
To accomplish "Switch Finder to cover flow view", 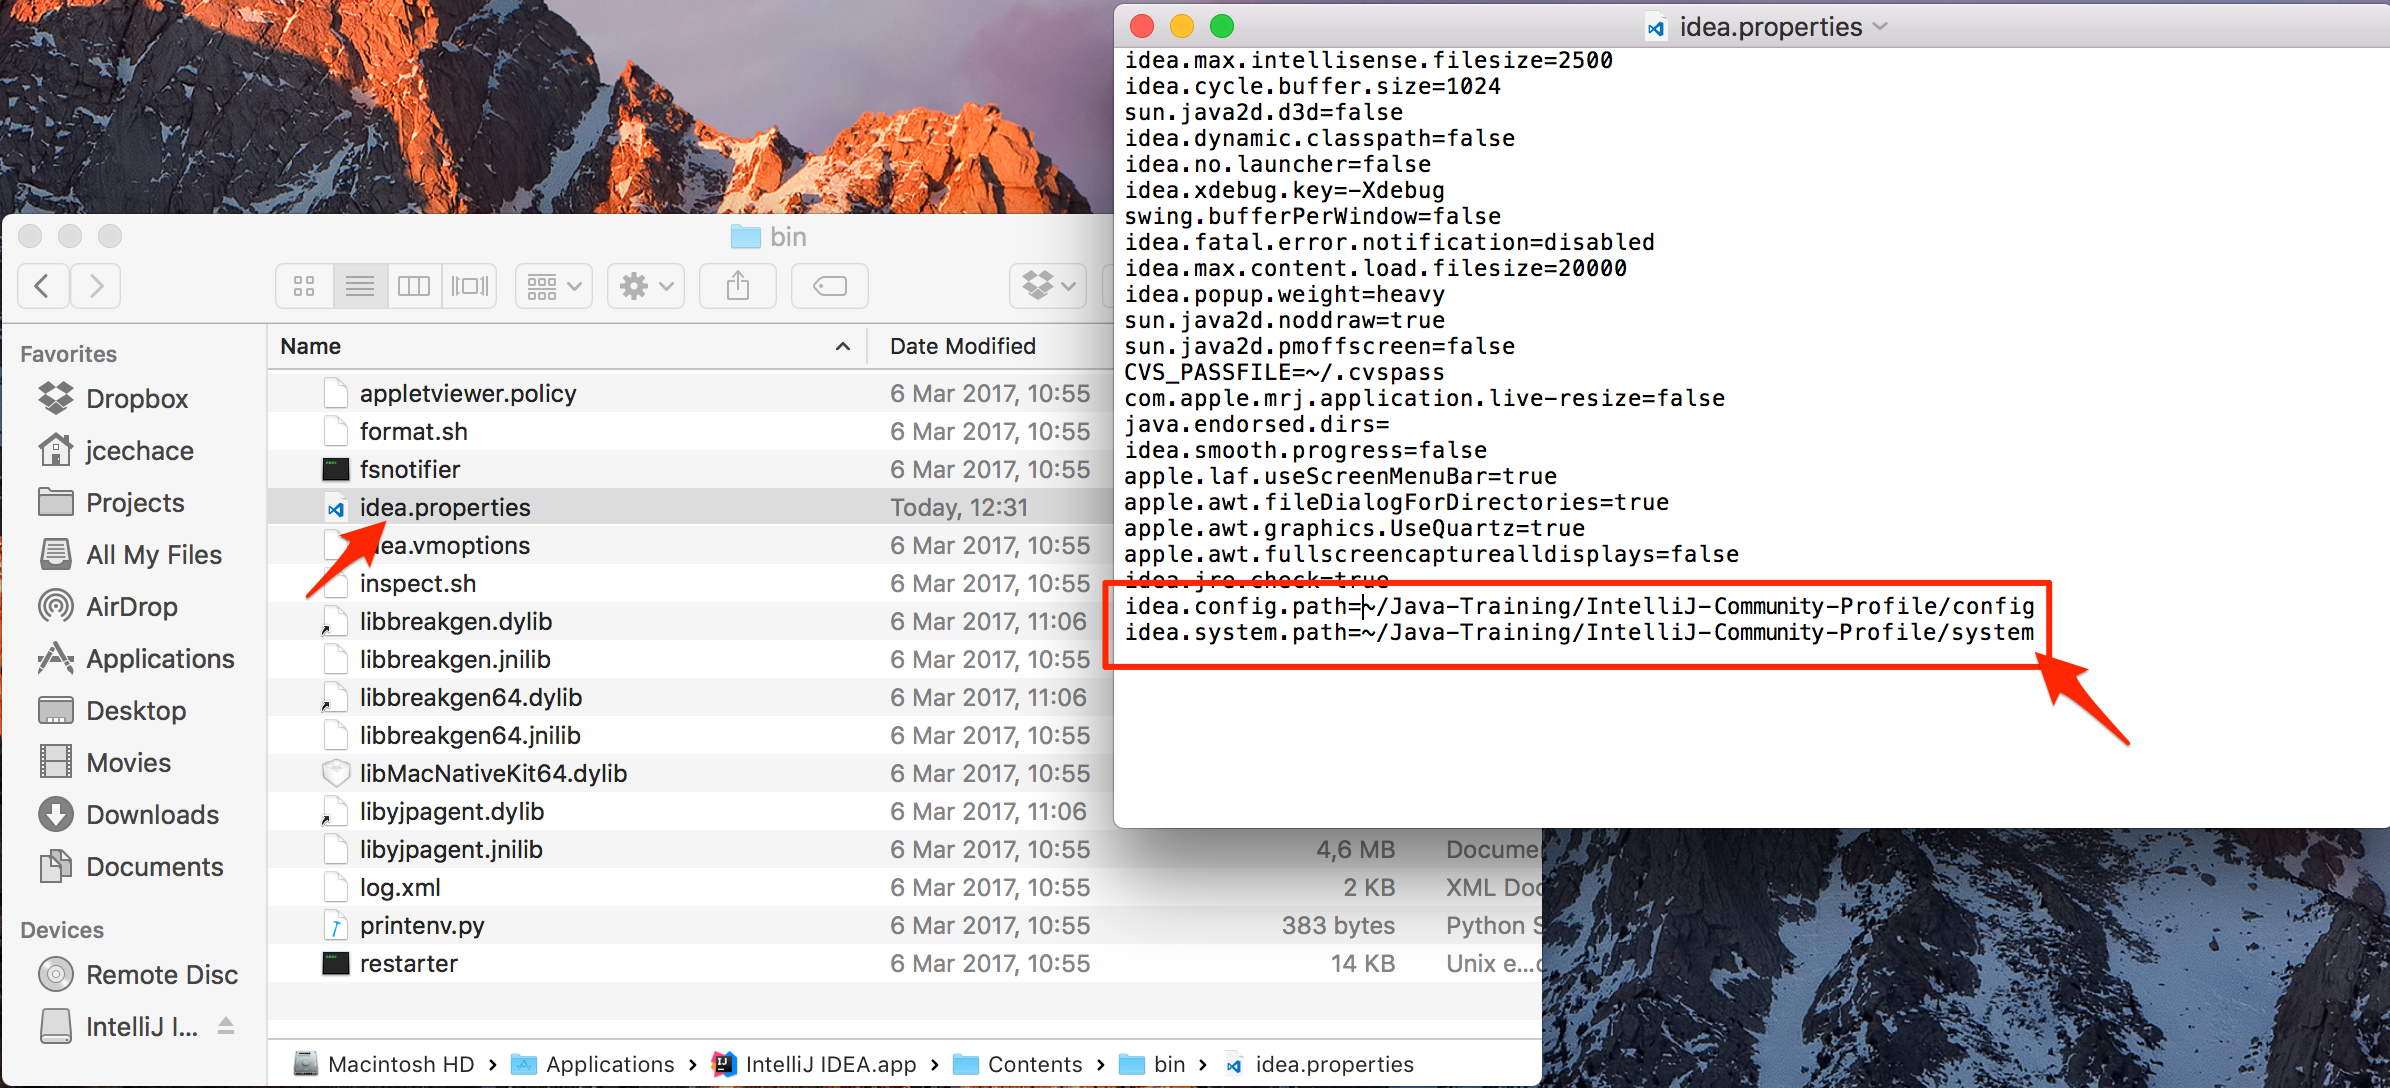I will (x=469, y=287).
